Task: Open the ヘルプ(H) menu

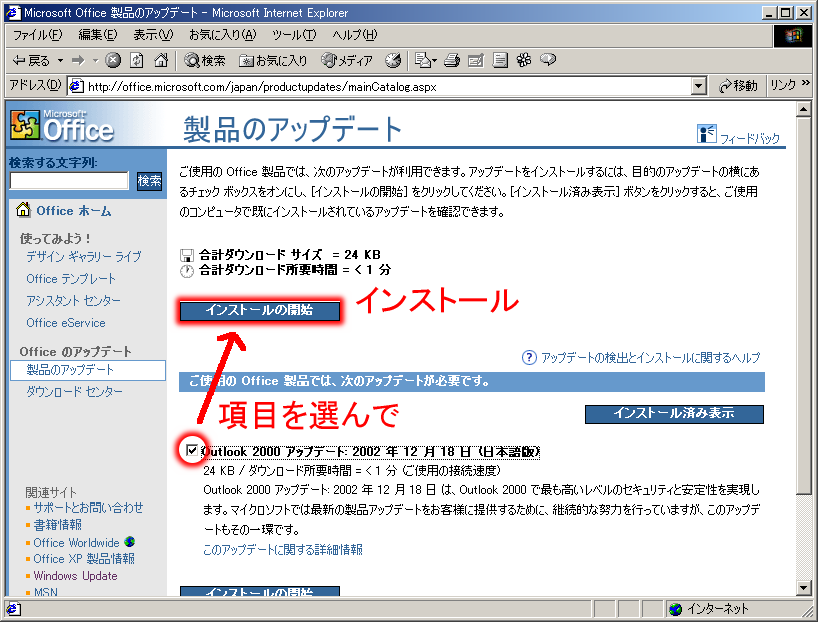Action: 355,35
